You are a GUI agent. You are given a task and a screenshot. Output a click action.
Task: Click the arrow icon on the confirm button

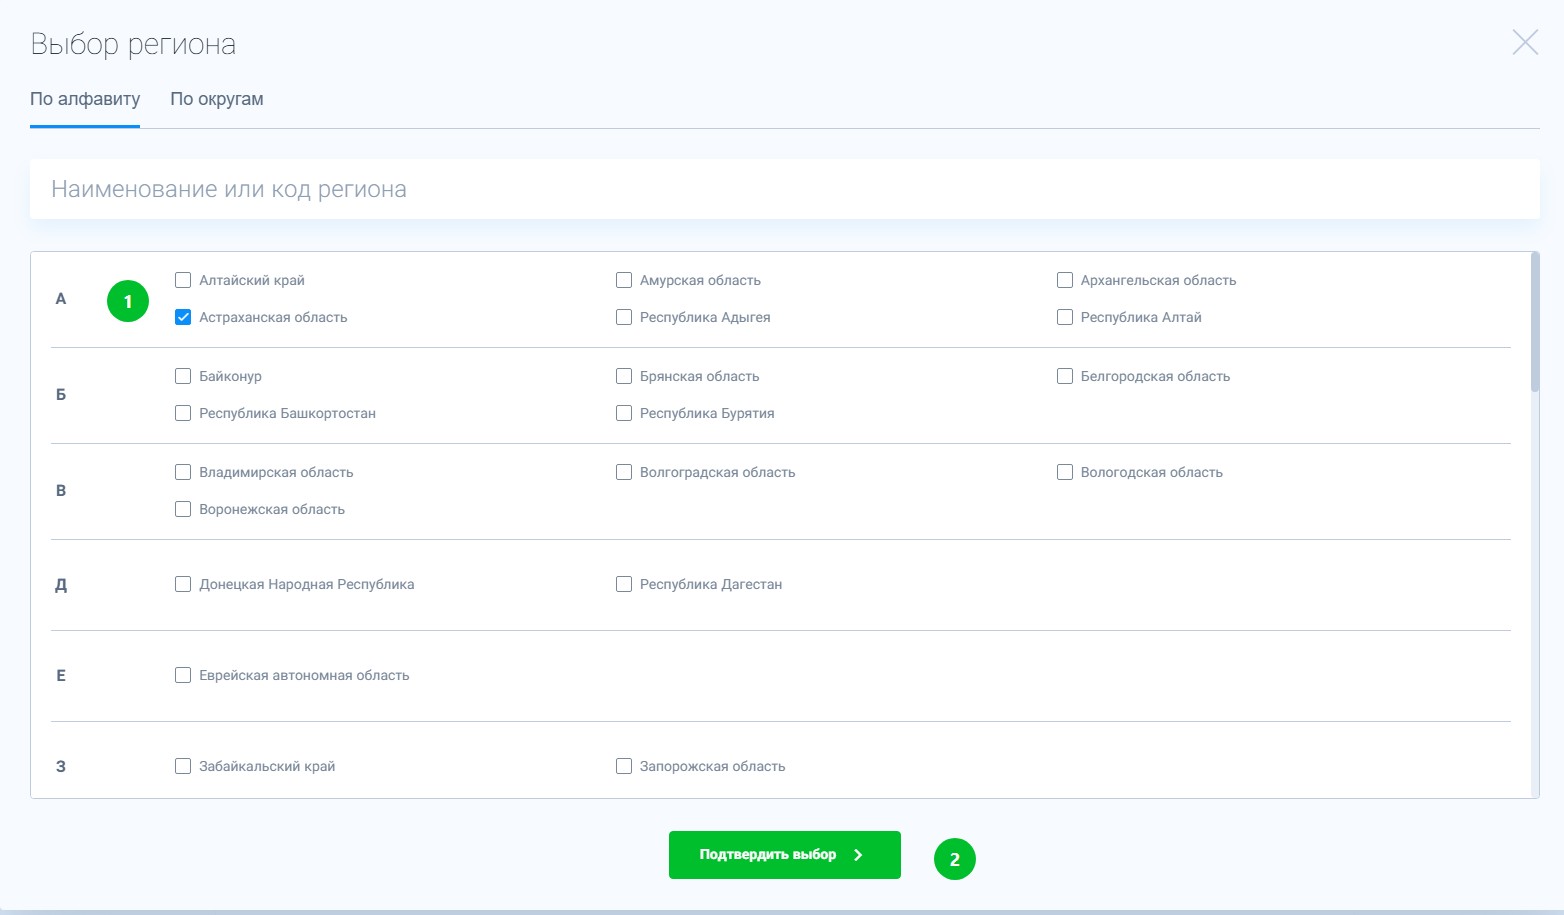858,855
